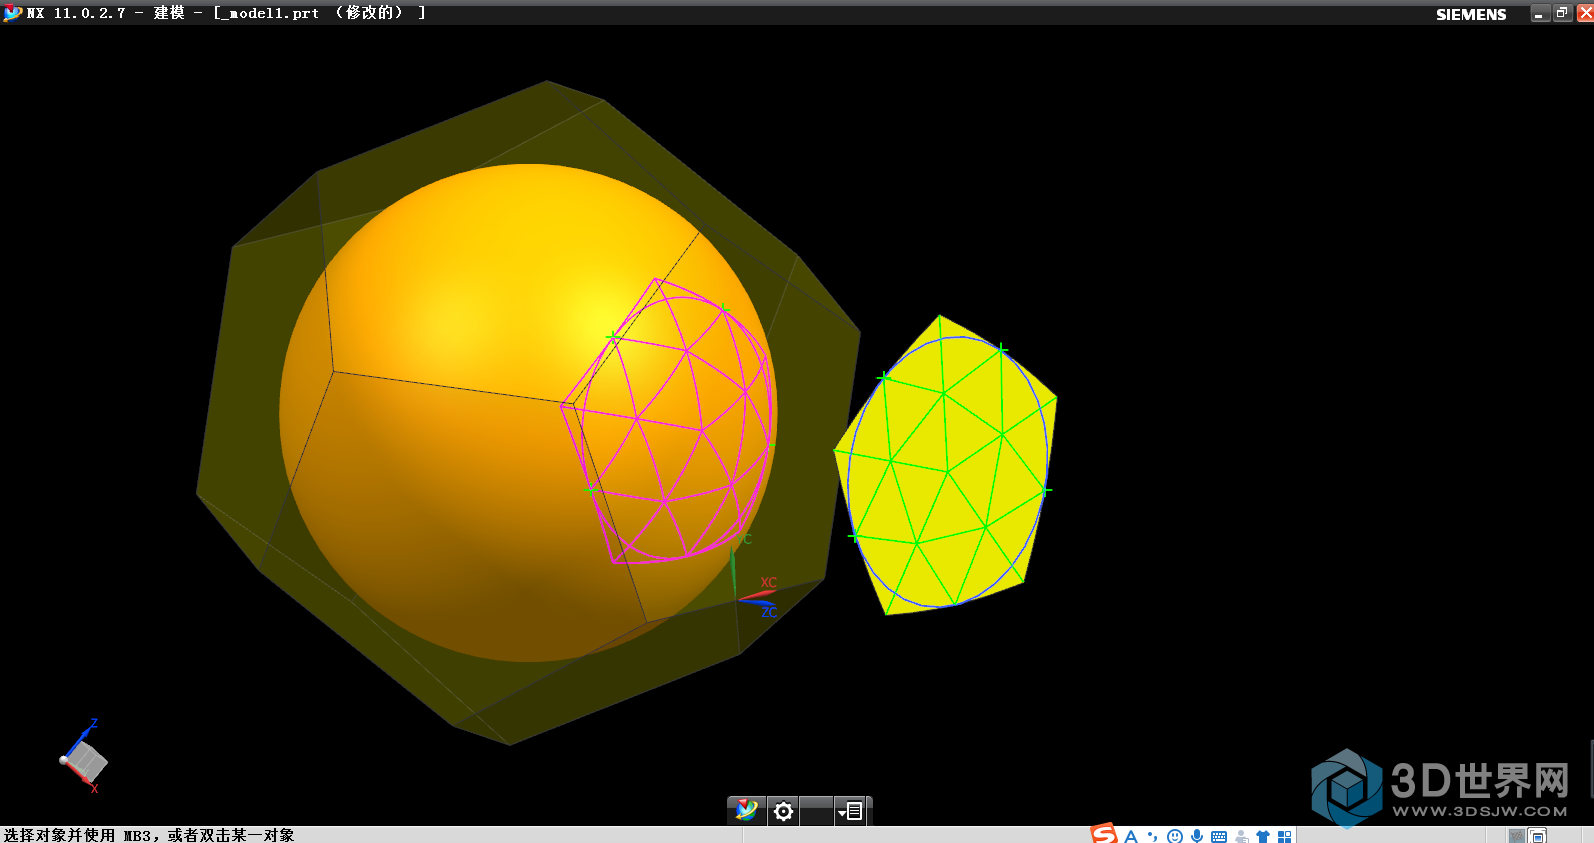Open the Sogou skin shirt icon
Screen dimensions: 1594x843
[1263, 836]
